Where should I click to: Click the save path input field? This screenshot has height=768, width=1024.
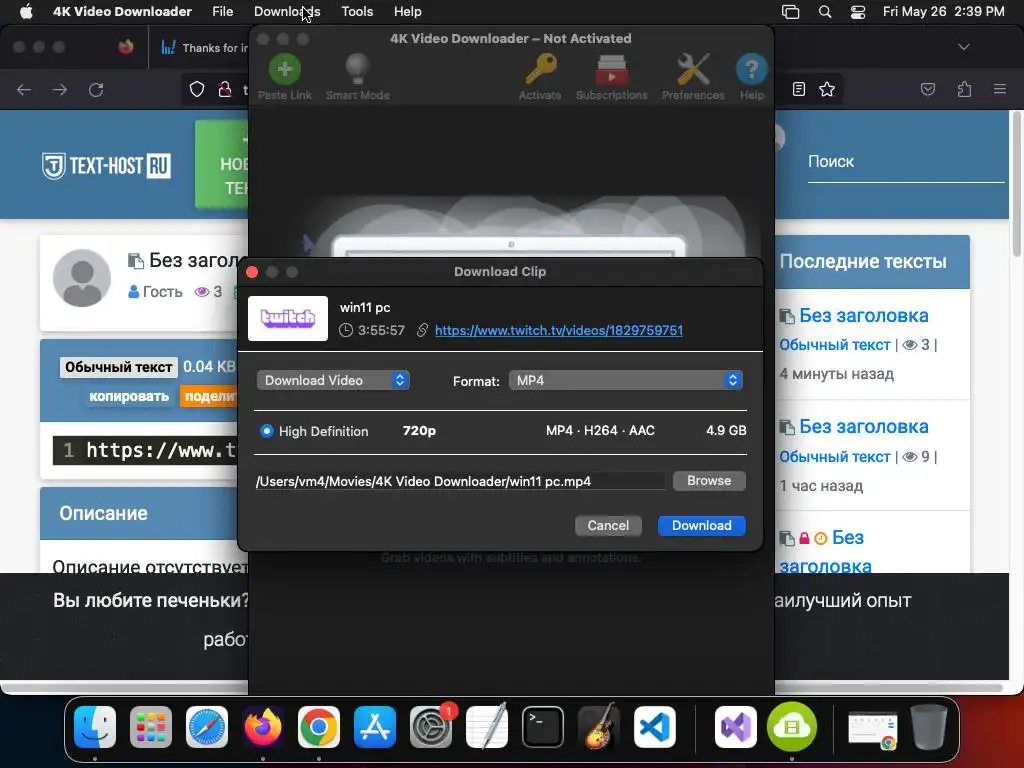(x=460, y=481)
